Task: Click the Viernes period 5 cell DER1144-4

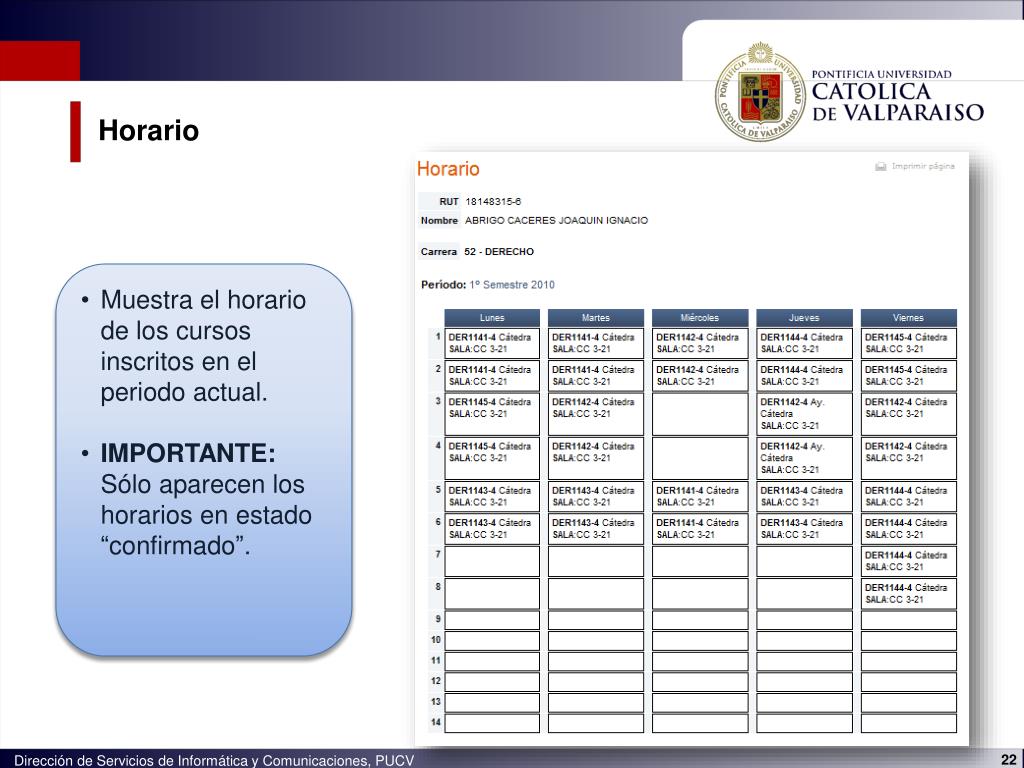Action: [x=908, y=496]
